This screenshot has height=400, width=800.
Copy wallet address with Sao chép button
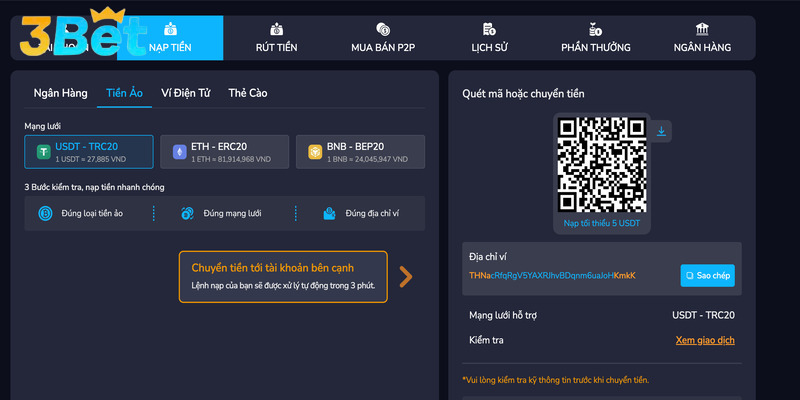(708, 276)
